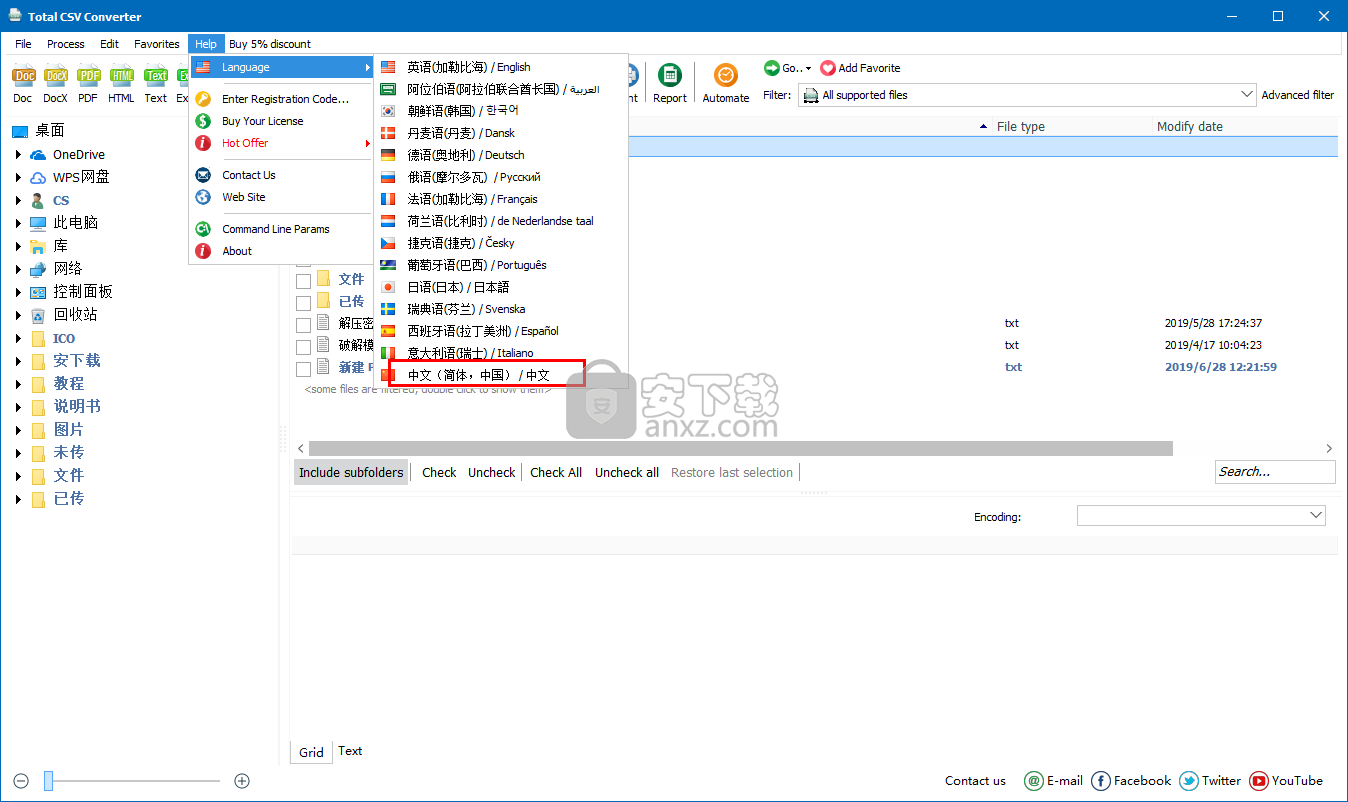Switch to the Grid tab

(311, 752)
